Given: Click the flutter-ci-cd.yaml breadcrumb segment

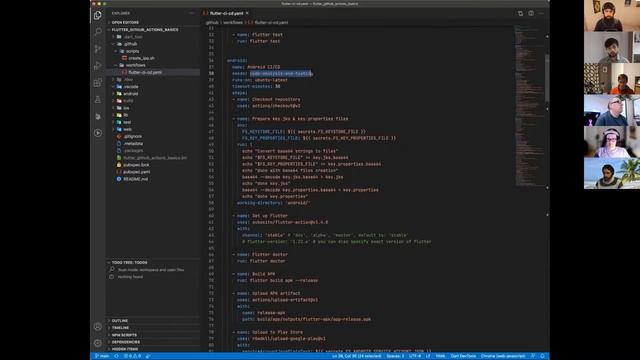Looking at the screenshot, I should coord(271,22).
